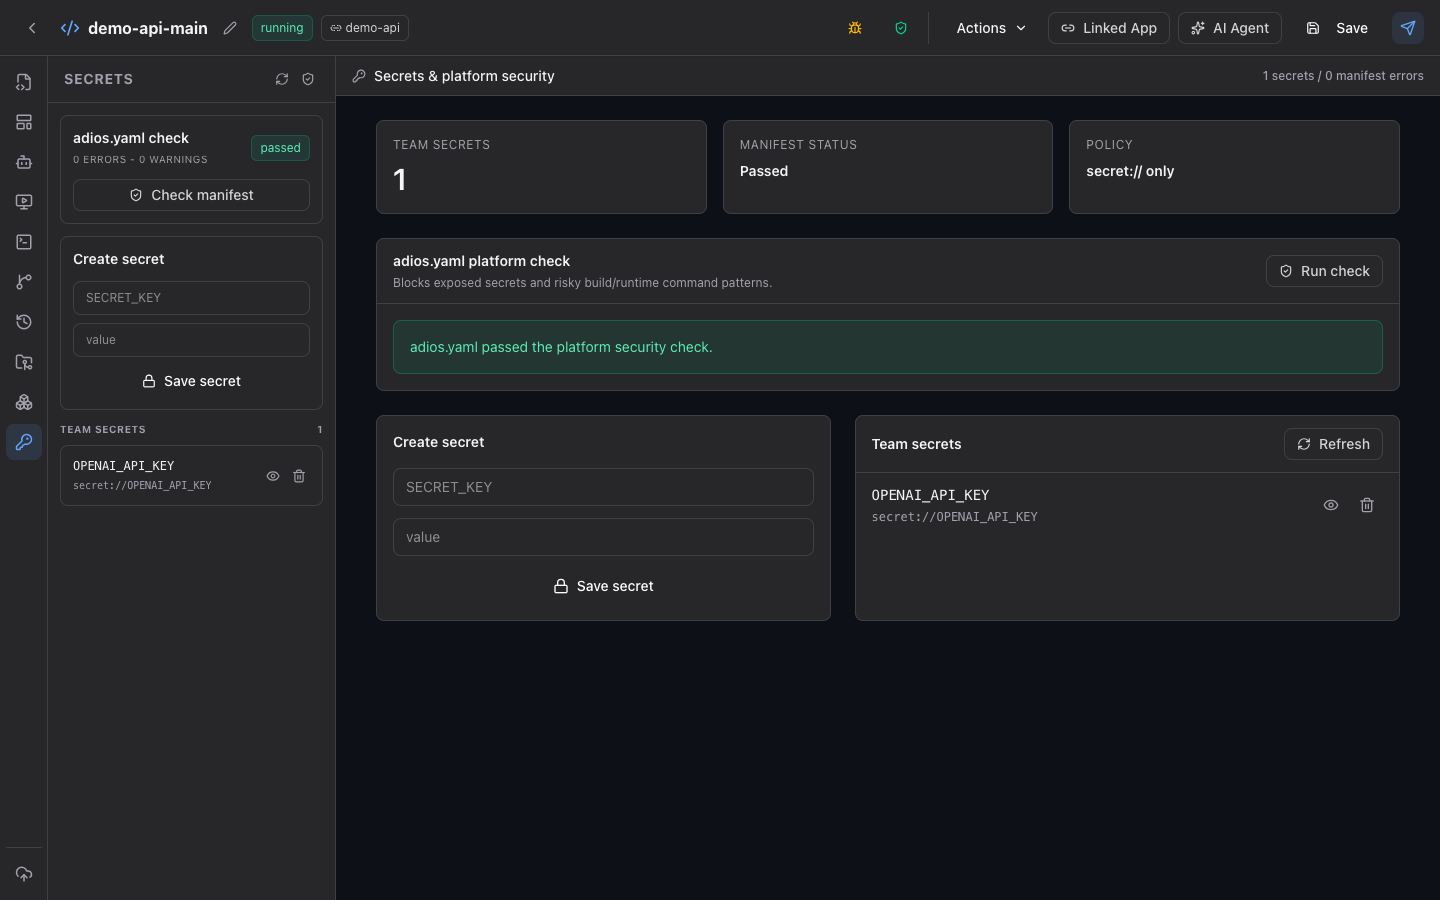Click the cloud upload icon at sidebar bottom

tap(24, 874)
